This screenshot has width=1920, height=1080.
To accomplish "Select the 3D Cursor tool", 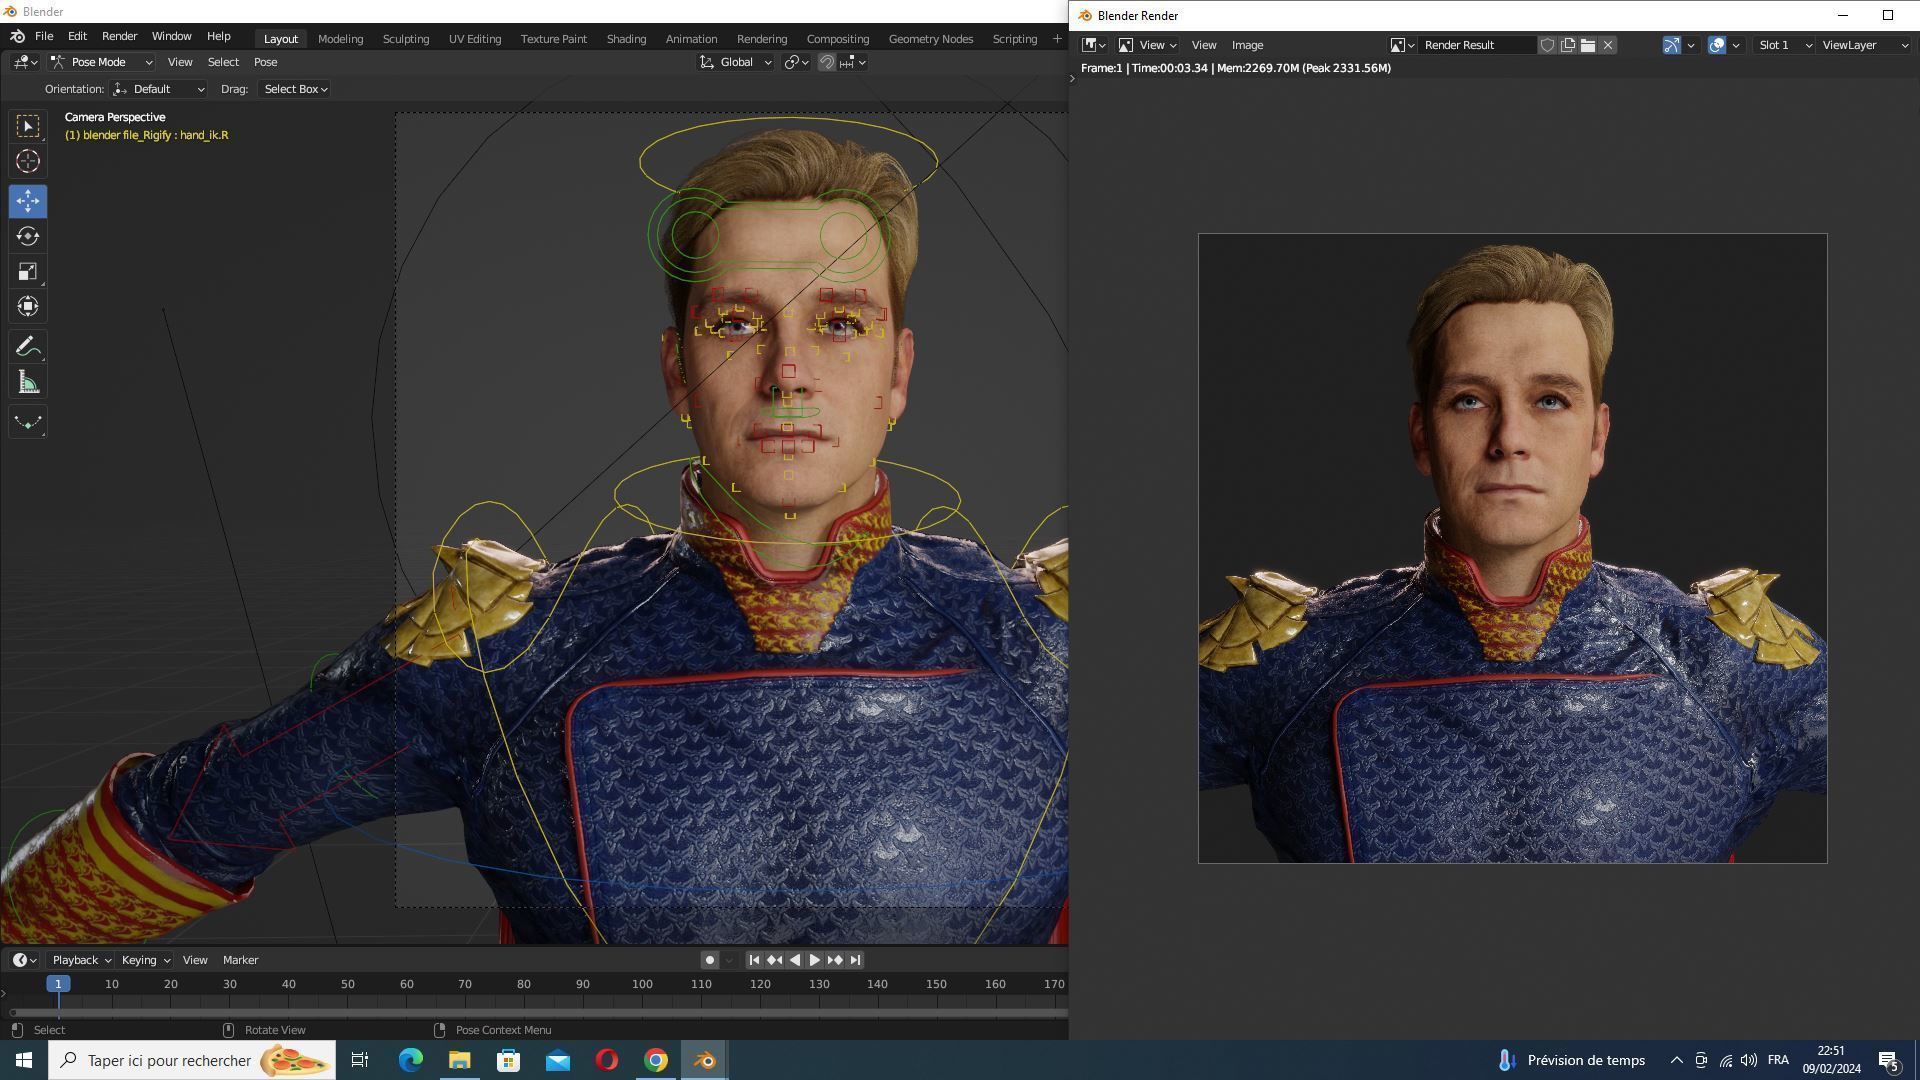I will click(28, 161).
